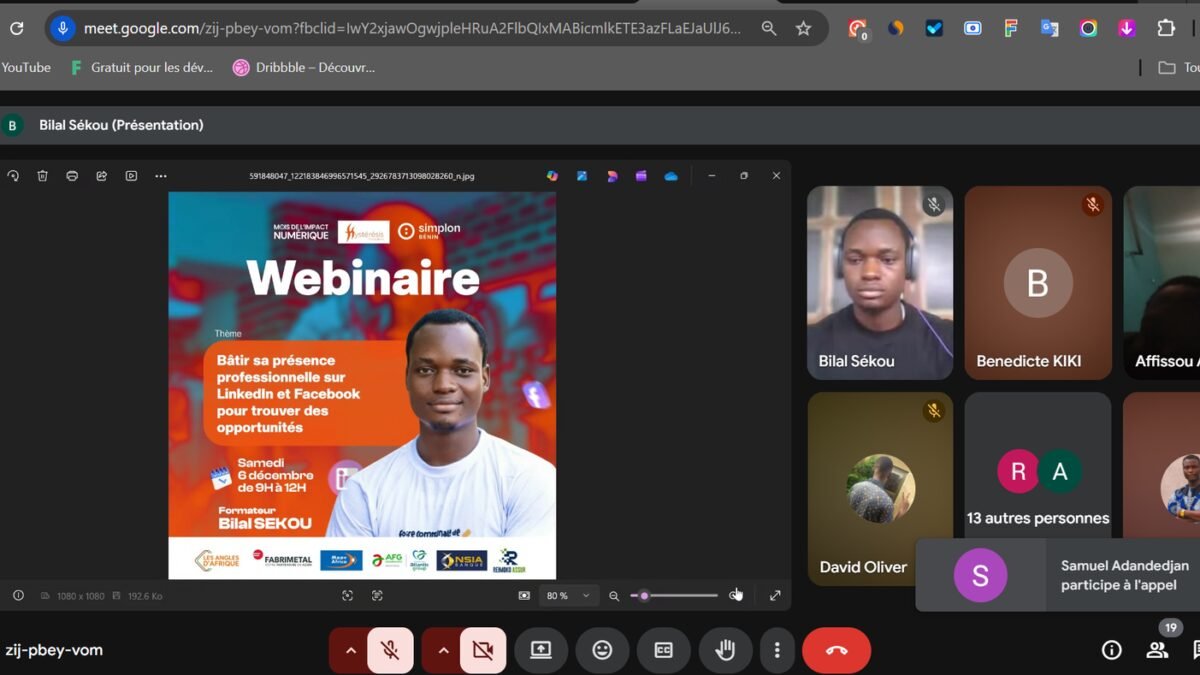The height and width of the screenshot is (675, 1200).
Task: Open meeting details info icon
Action: [1111, 650]
